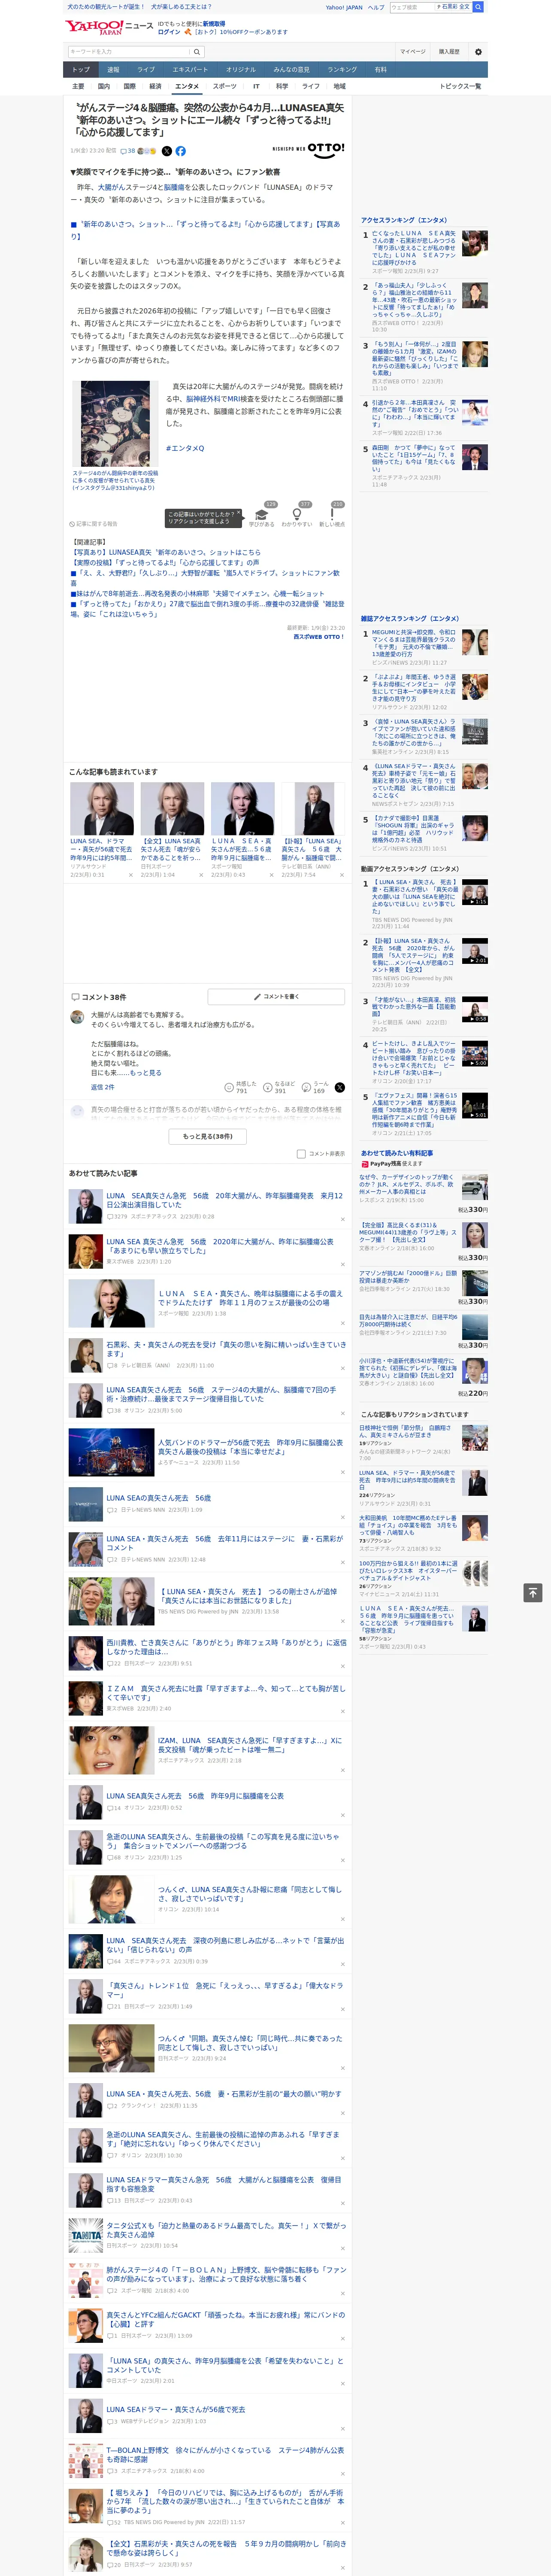This screenshot has width=551, height=2576.
Task: Open recommended article 西川貴教、亡き真矢さんに
Action: point(226,1646)
